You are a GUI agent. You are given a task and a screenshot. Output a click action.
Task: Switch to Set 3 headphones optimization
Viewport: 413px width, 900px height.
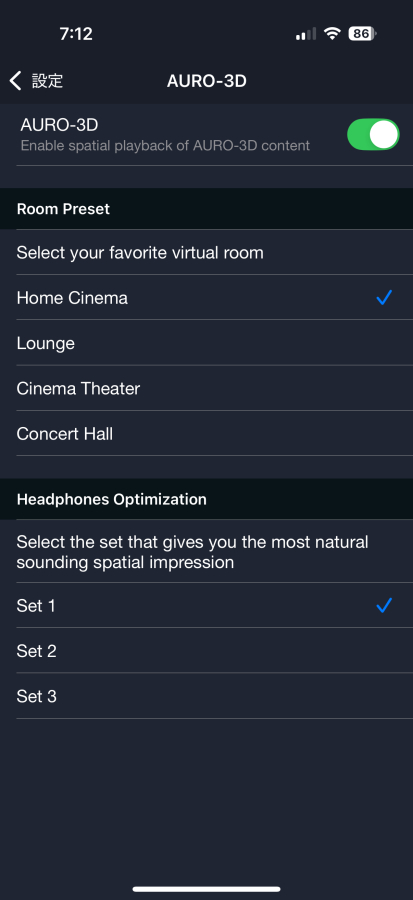click(206, 696)
